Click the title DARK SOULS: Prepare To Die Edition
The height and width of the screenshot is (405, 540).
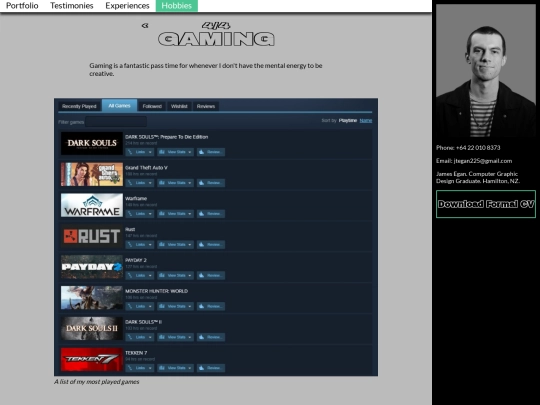click(x=167, y=137)
